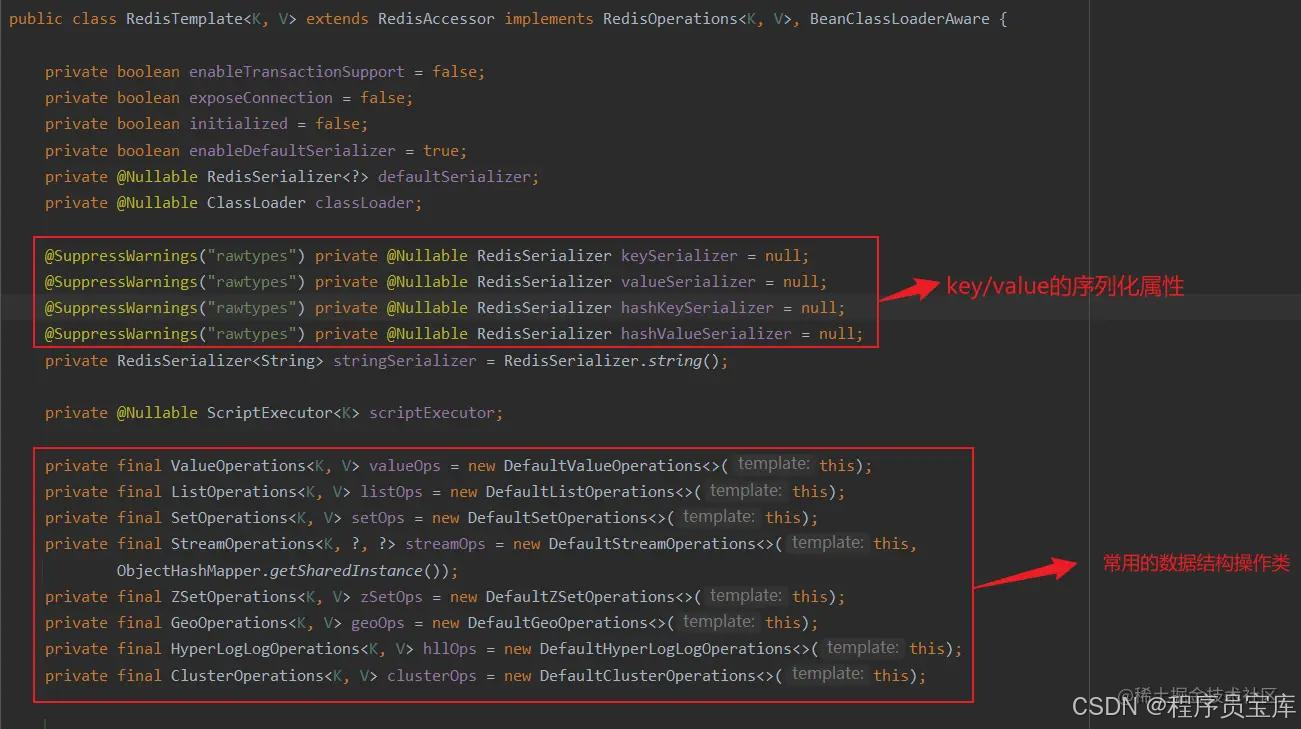Click the exposeConnection variable
The width and height of the screenshot is (1301, 729).
pos(260,97)
